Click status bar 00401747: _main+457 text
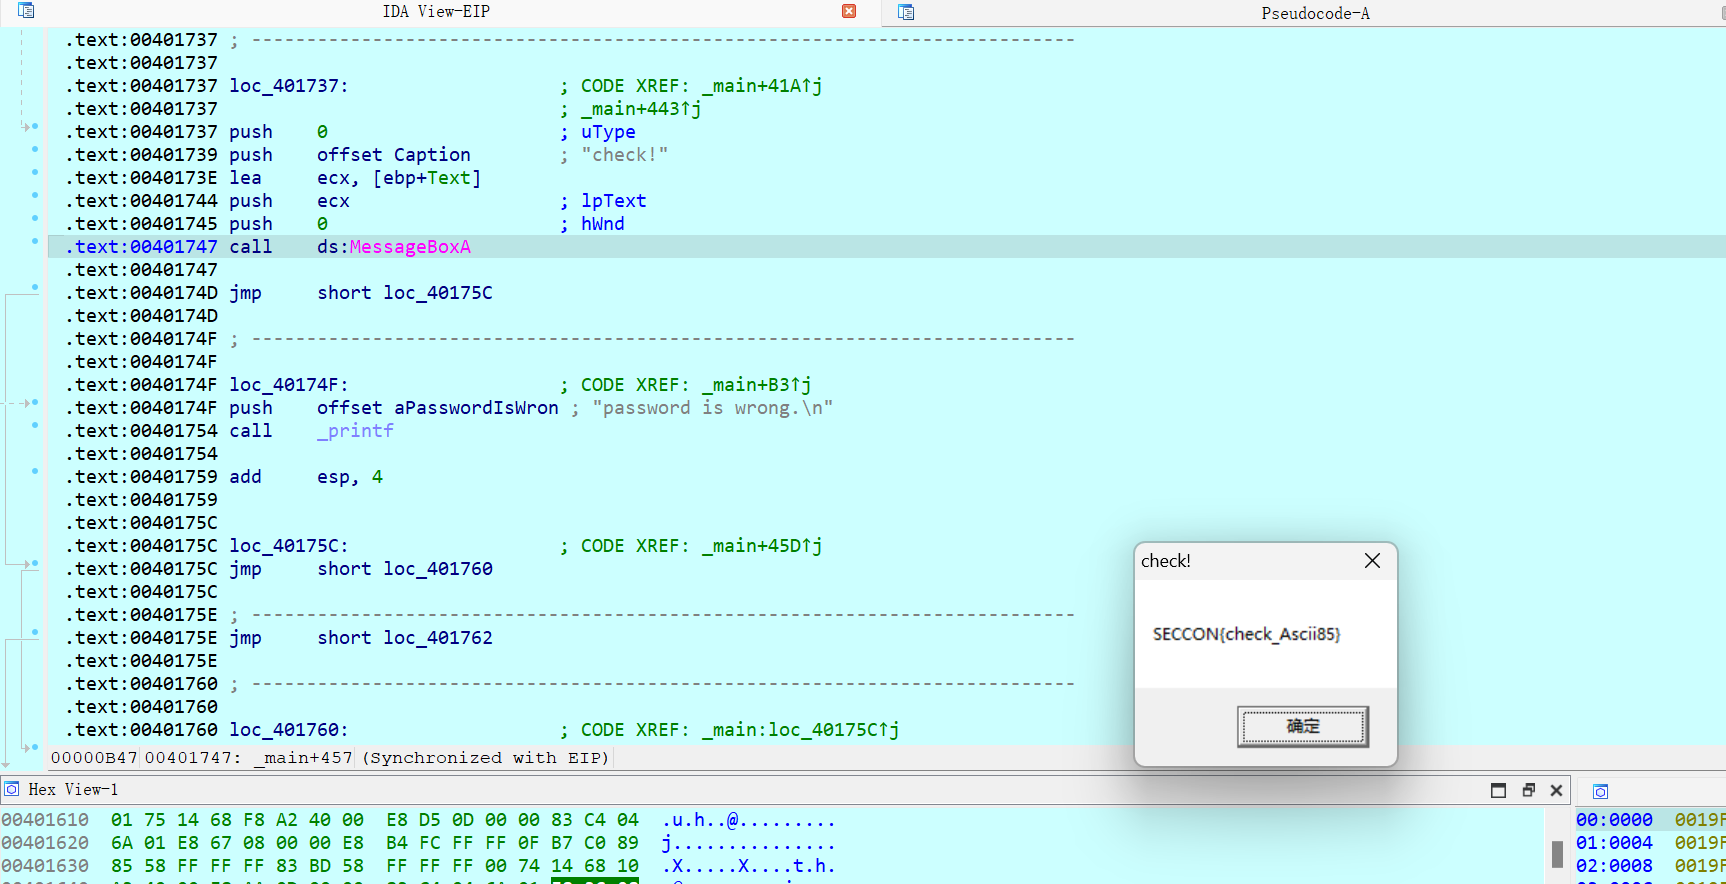1726x884 pixels. pos(249,758)
